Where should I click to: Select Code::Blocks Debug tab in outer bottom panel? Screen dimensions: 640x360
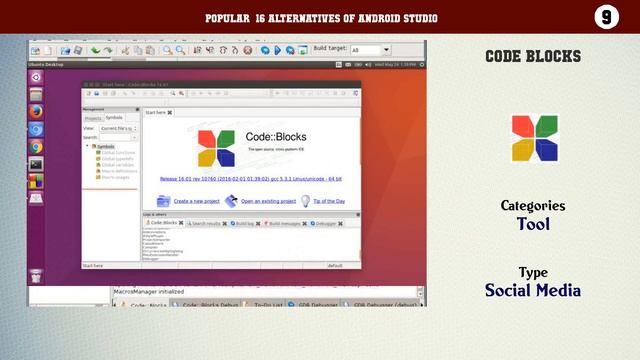pyautogui.click(x=206, y=304)
